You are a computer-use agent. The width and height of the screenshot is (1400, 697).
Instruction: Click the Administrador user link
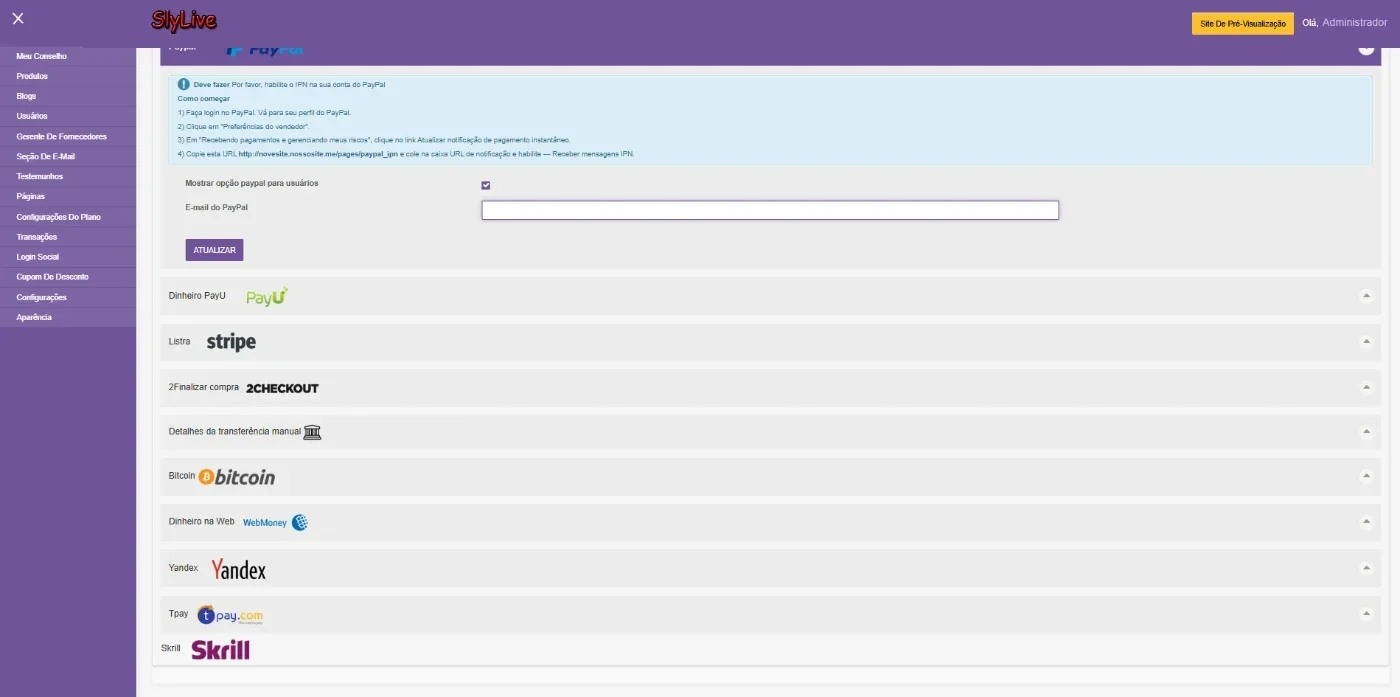[x=1355, y=22]
